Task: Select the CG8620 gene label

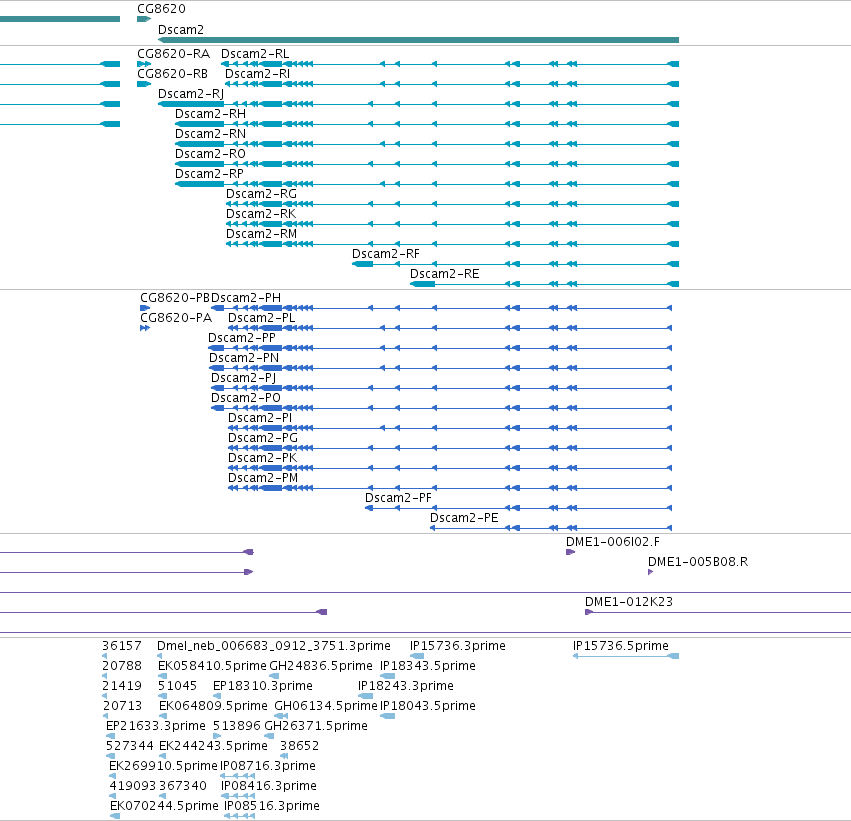Action: 161,9
